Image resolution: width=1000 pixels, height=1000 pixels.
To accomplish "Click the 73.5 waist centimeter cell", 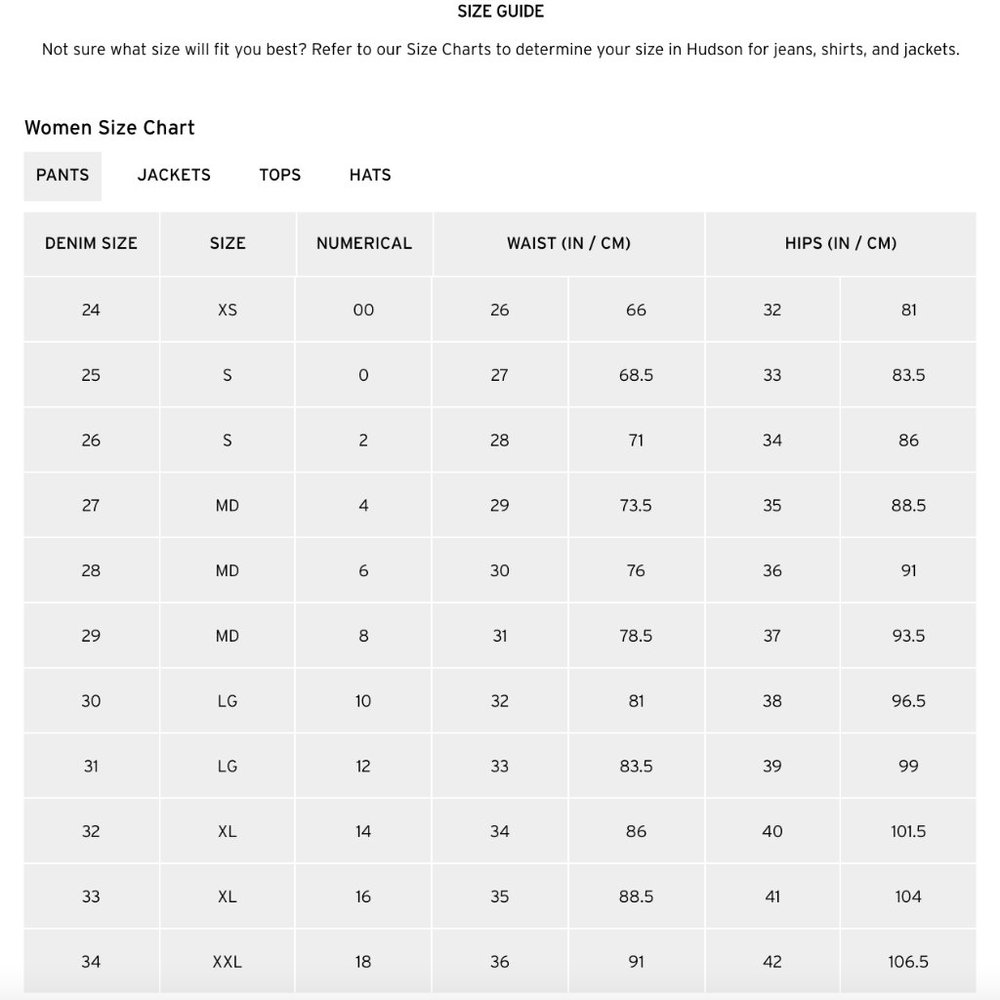I will click(x=636, y=506).
